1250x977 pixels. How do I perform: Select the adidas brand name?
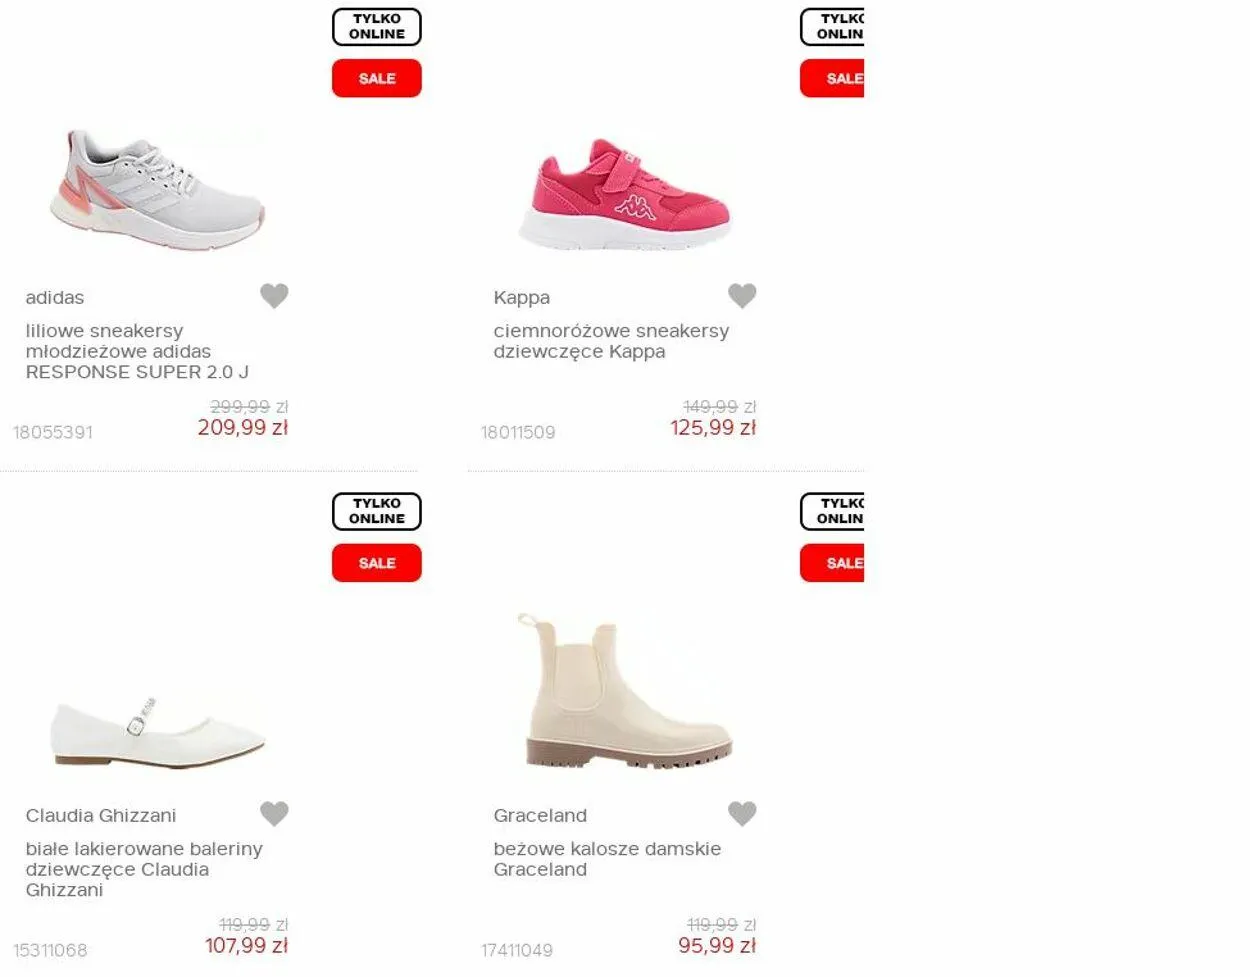(x=55, y=298)
